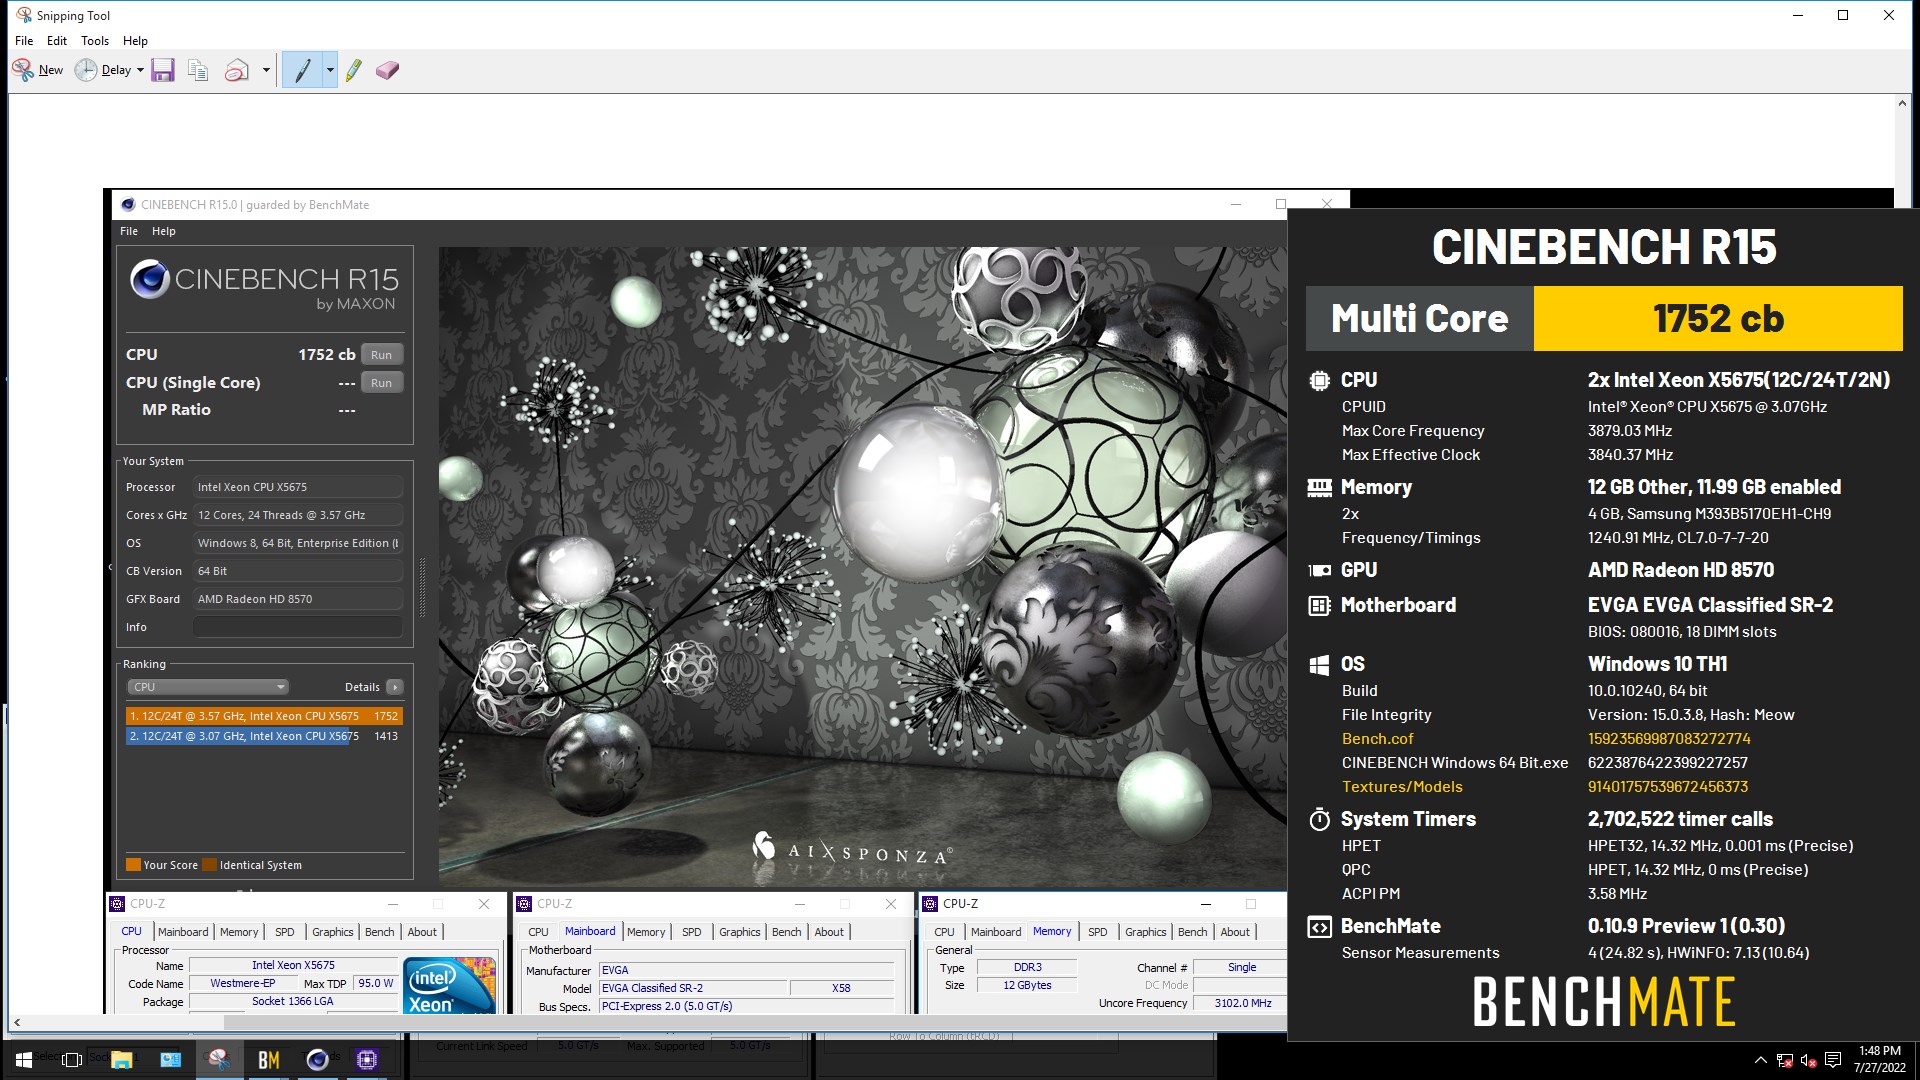Click the New snip scissors icon
The height and width of the screenshot is (1080, 1920).
(23, 70)
